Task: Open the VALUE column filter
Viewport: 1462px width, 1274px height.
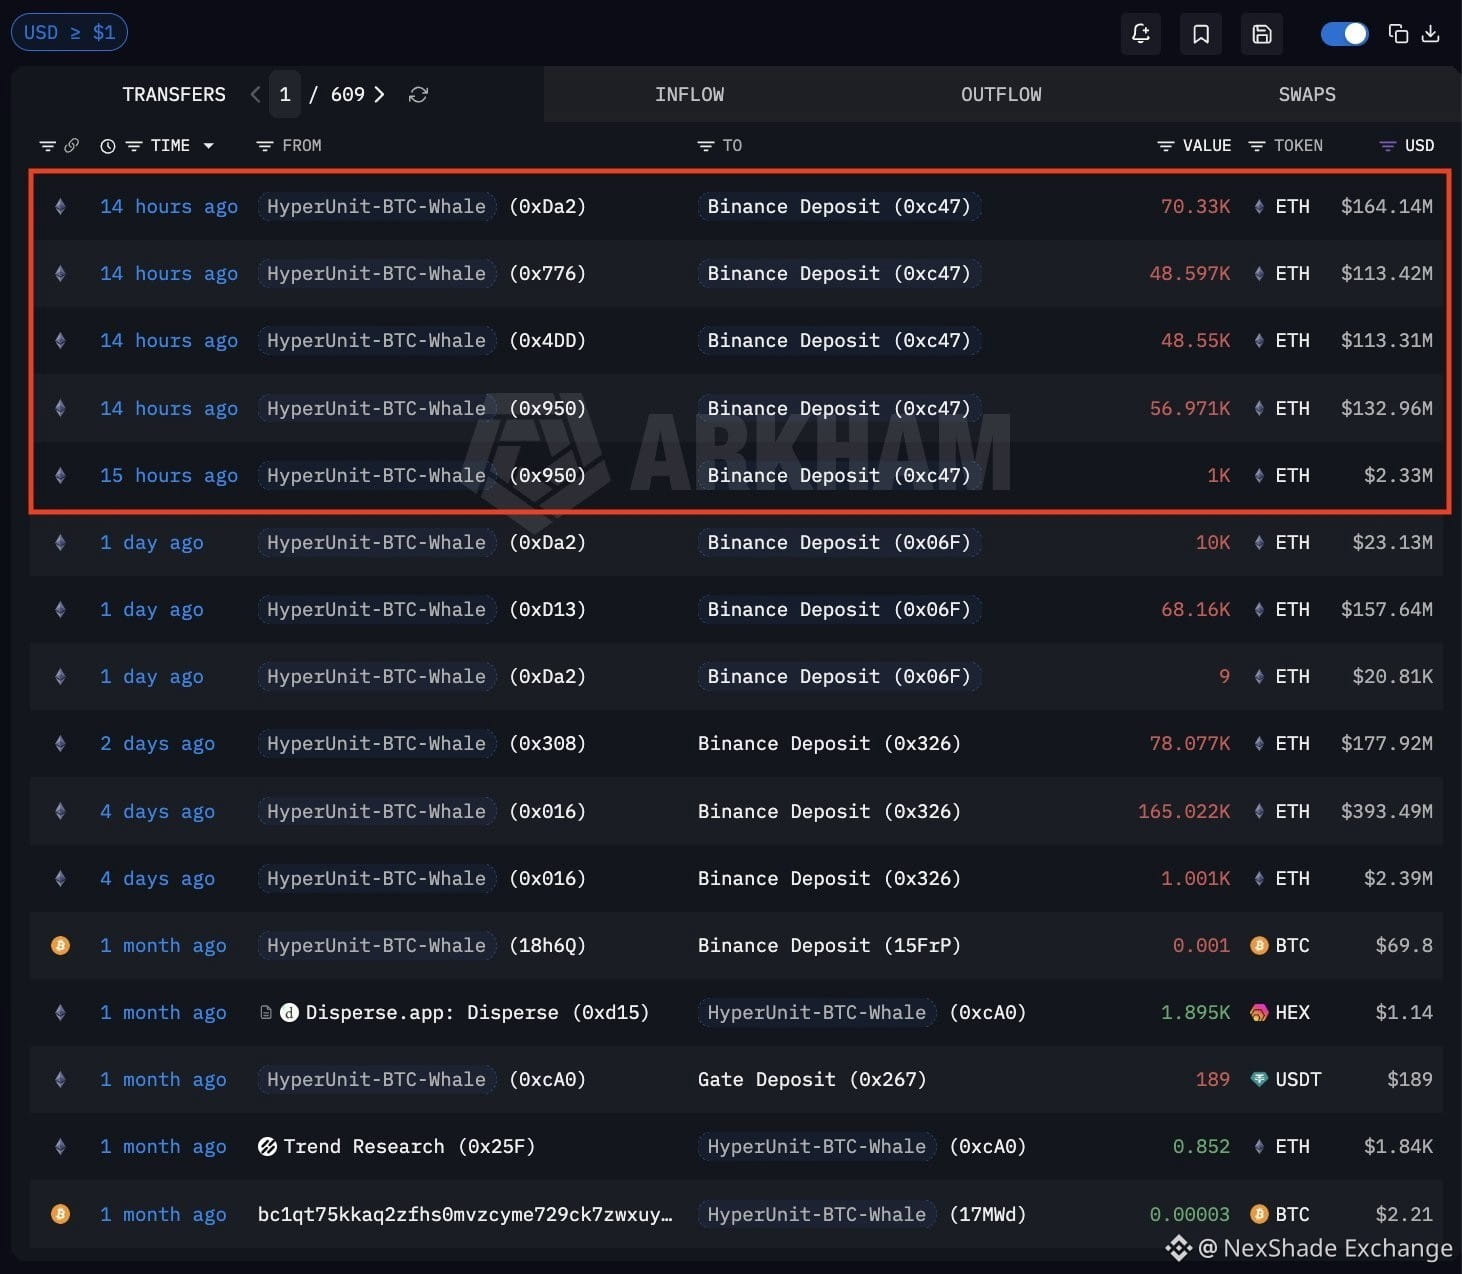Action: click(1165, 146)
